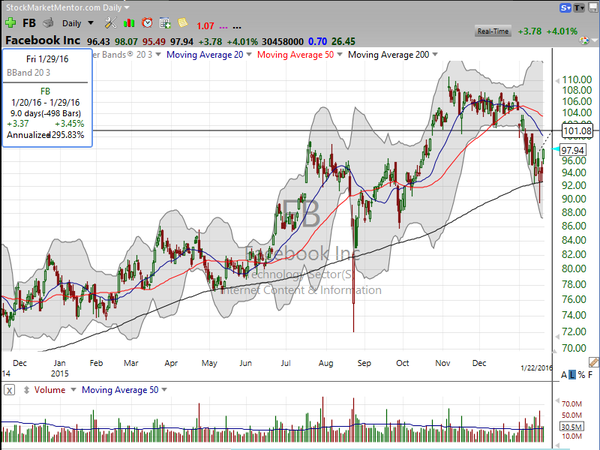Click the 30.5M volume axis marker
This screenshot has height=450, width=600.
[x=572, y=426]
